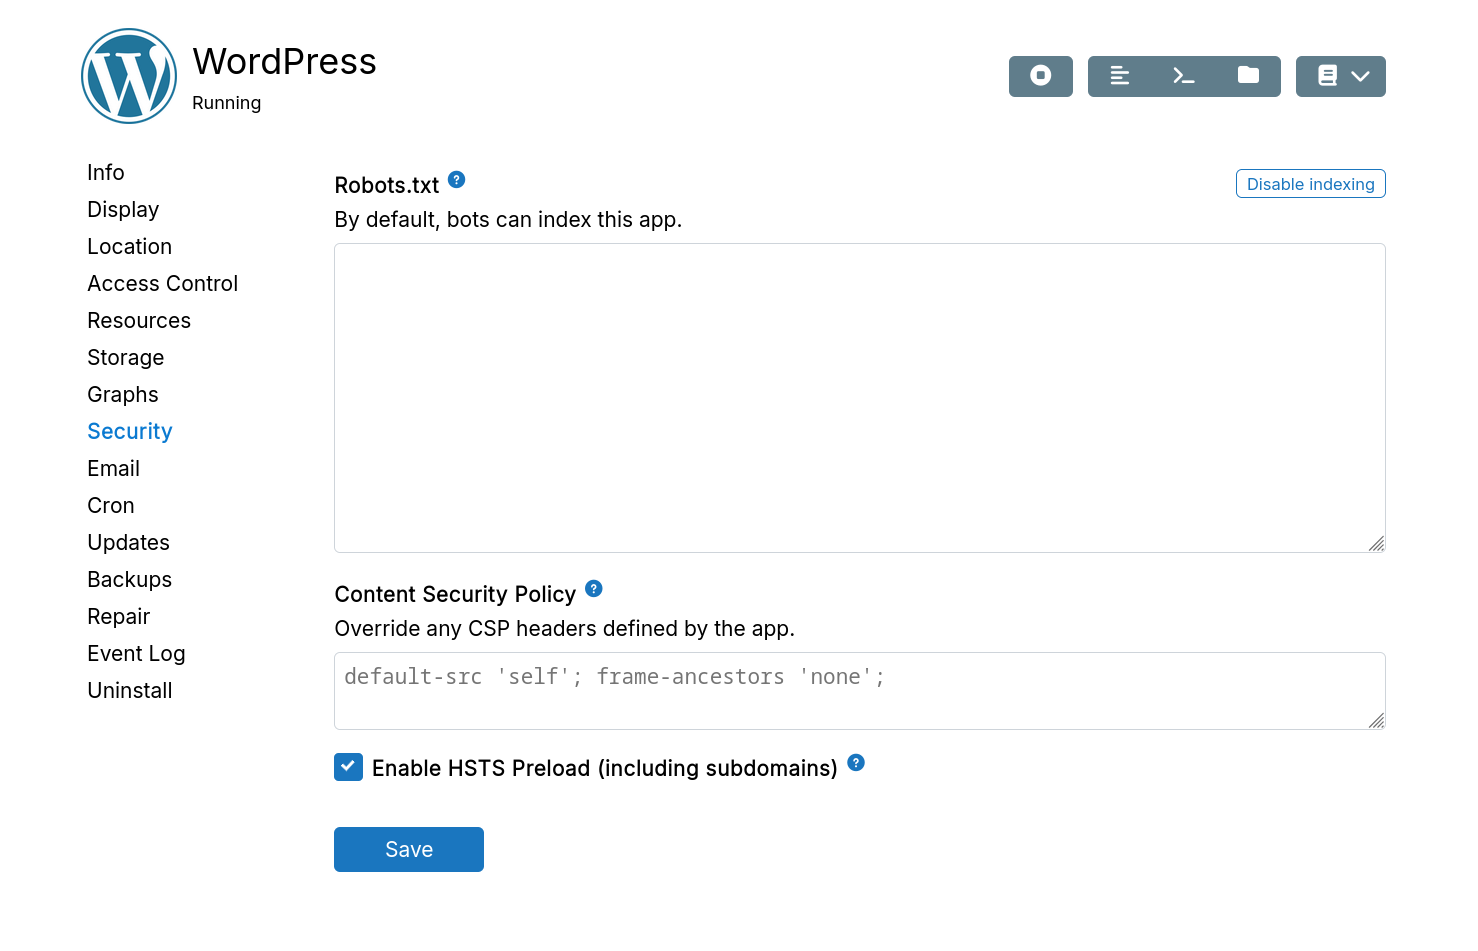The image size is (1478, 951).
Task: Select Graphs in the sidebar
Action: point(122,394)
